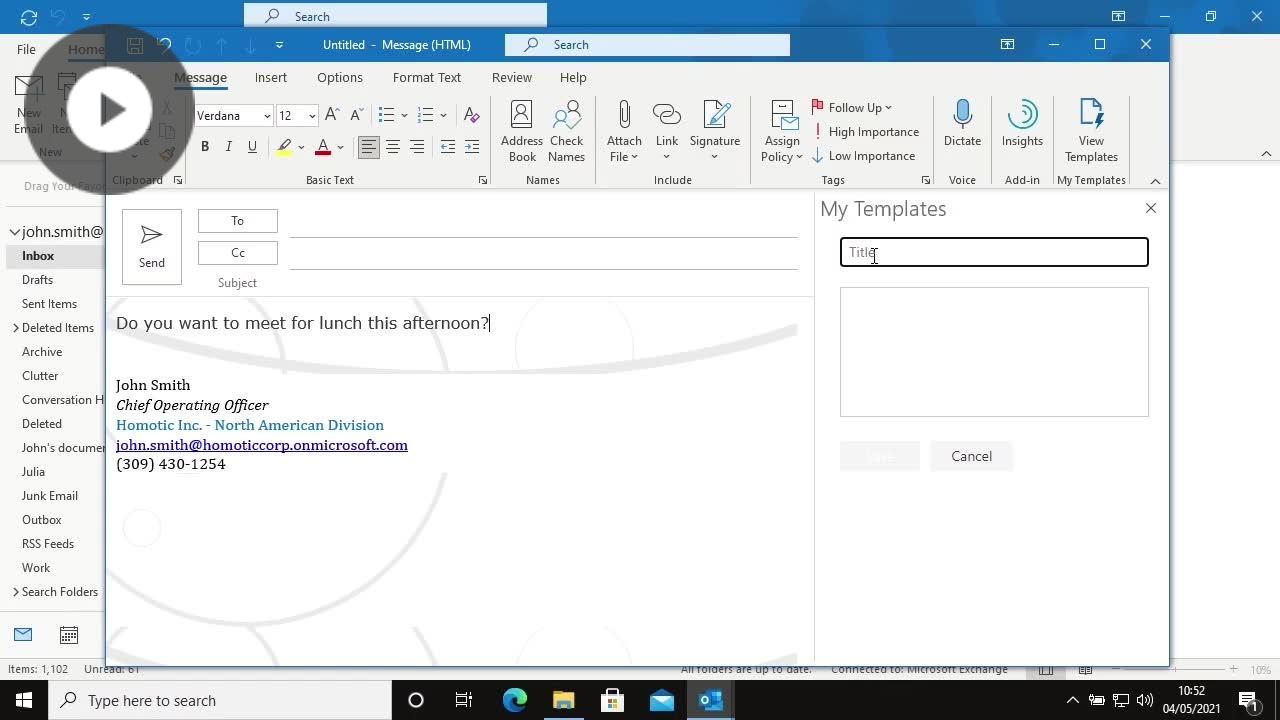Image resolution: width=1280 pixels, height=720 pixels.
Task: Toggle bulleted list formatting
Action: [386, 115]
